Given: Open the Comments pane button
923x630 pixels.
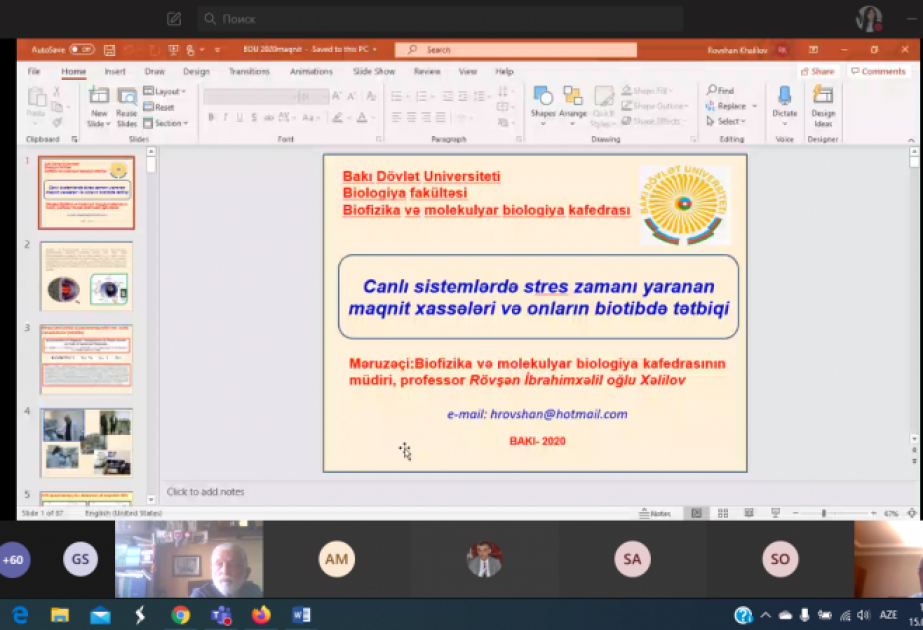Looking at the screenshot, I should pos(878,71).
